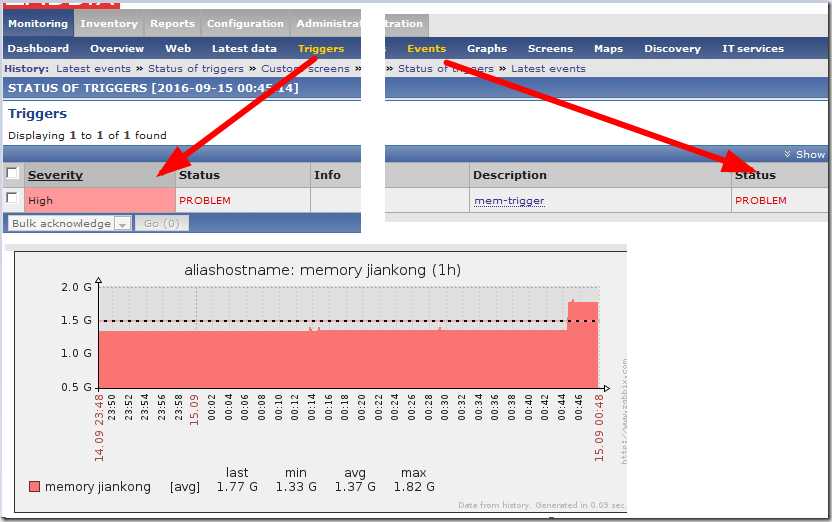Navigate to the Latest data submenu item
This screenshot has height=522, width=832.
click(x=244, y=48)
